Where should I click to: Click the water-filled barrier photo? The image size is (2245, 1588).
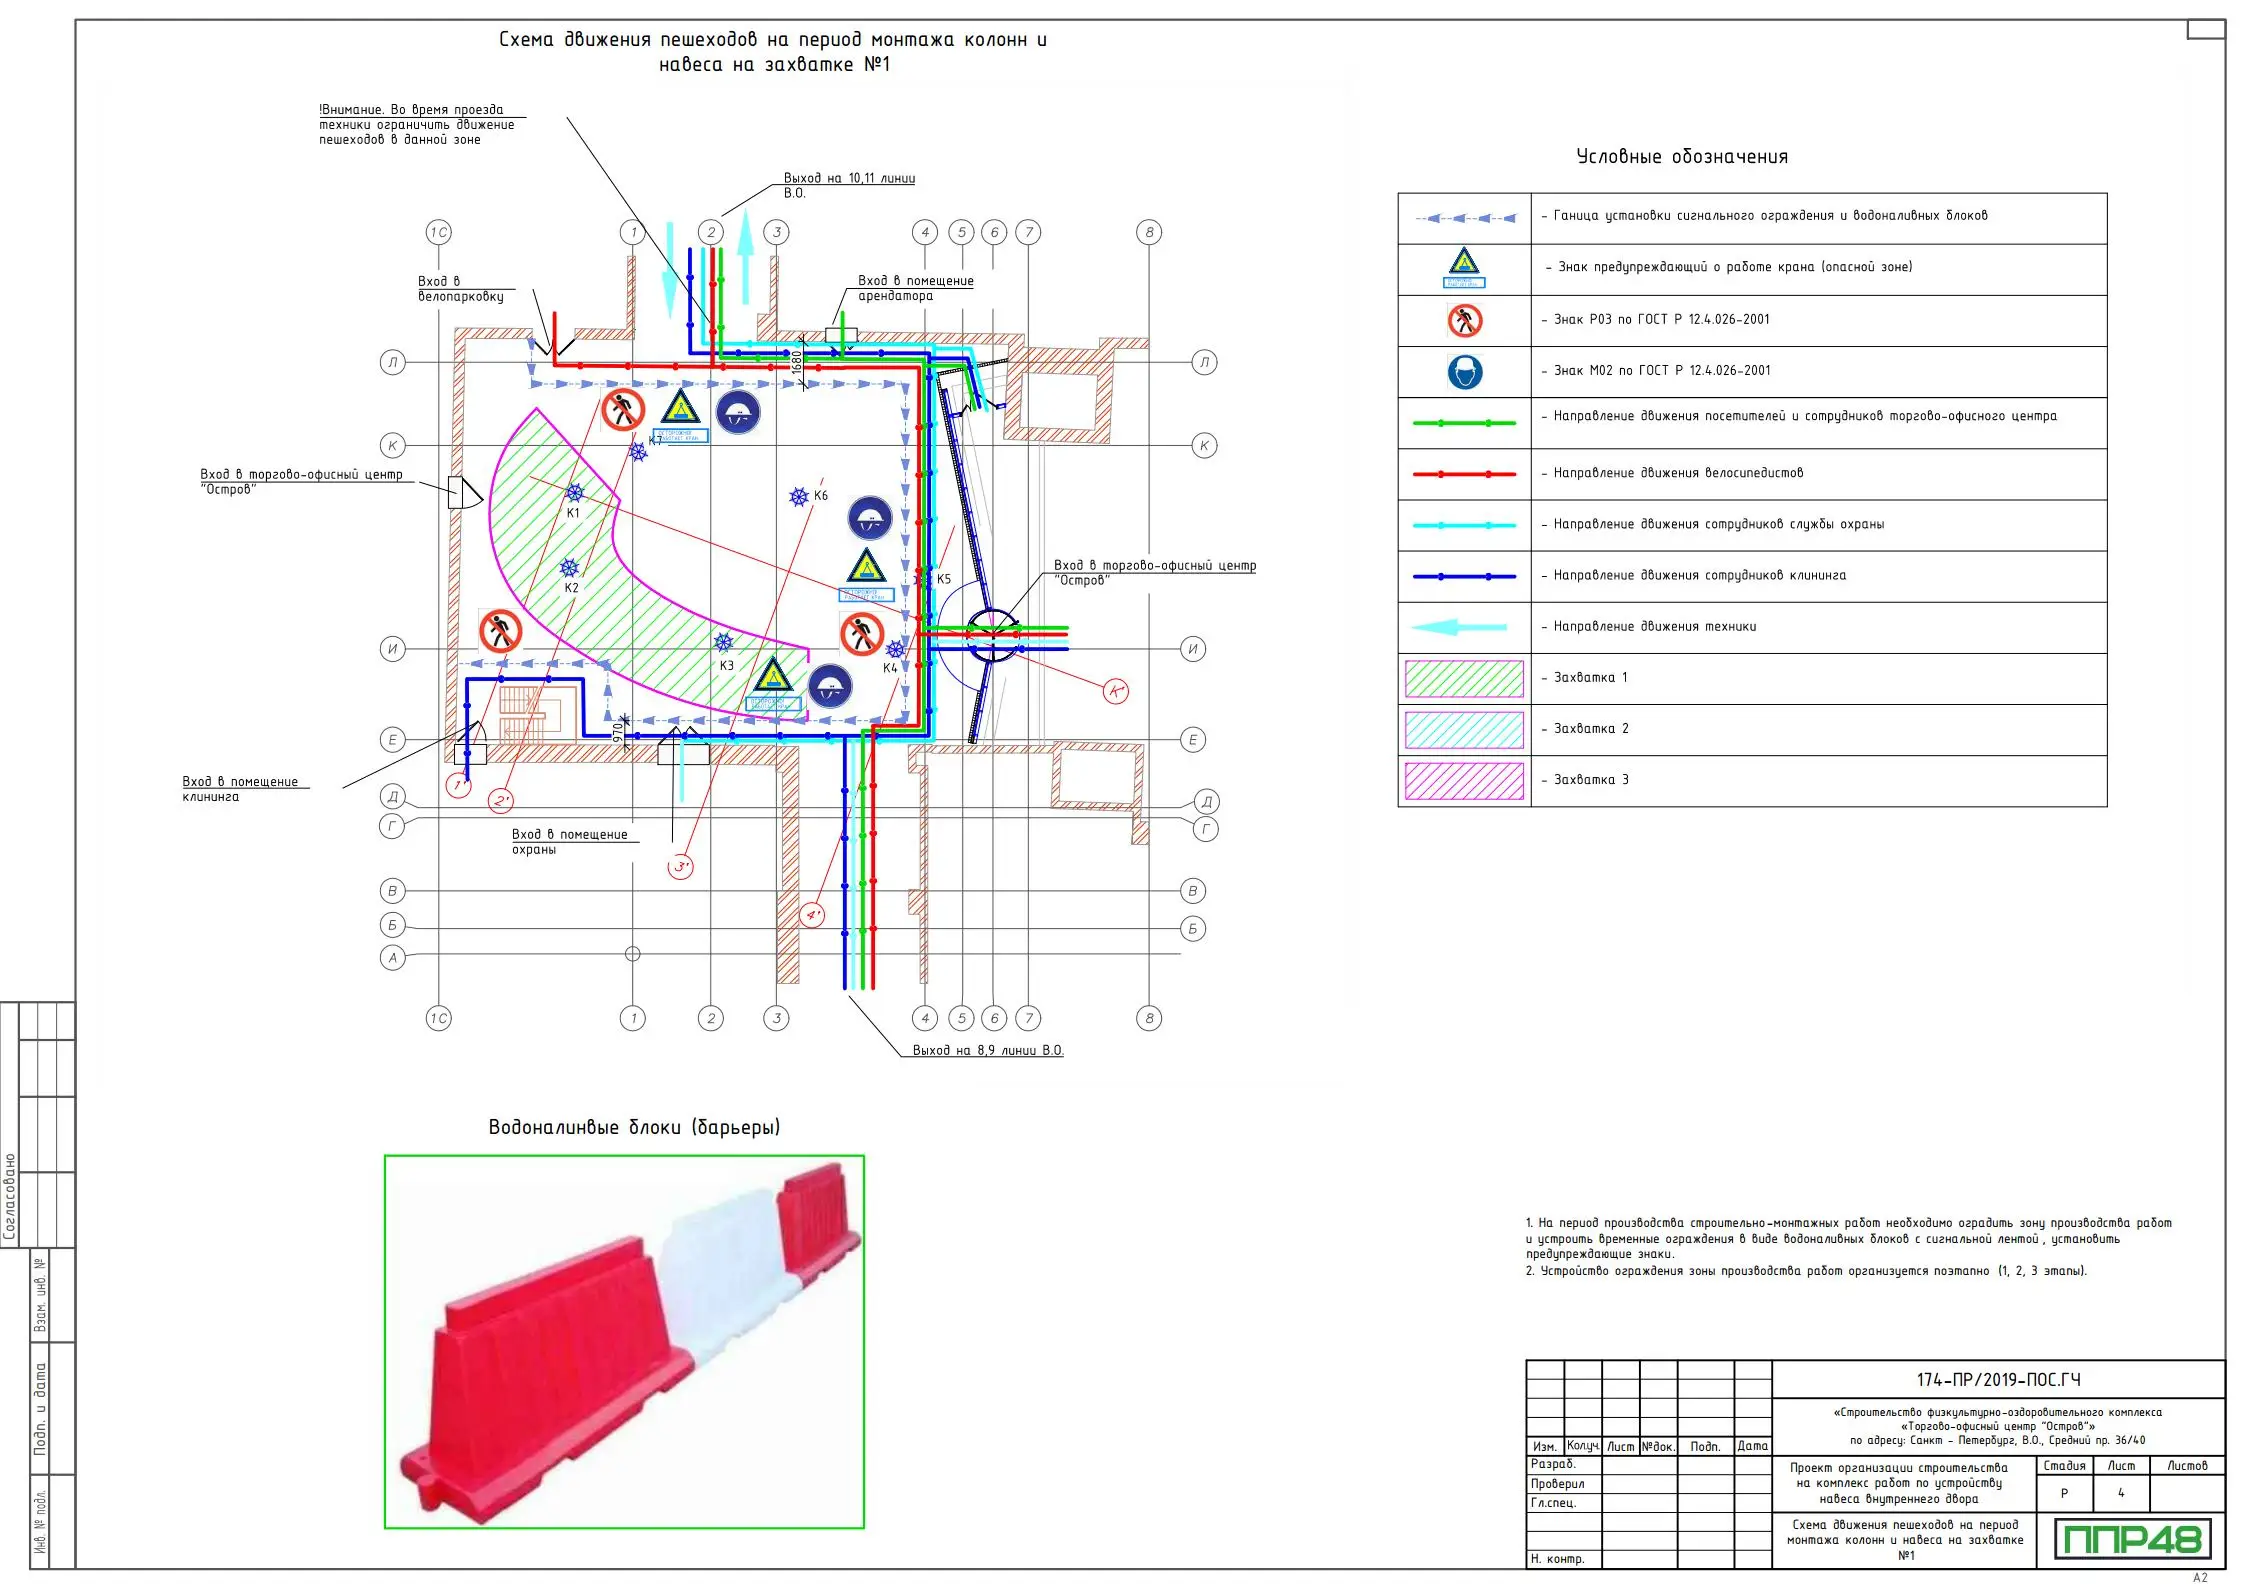point(624,1341)
